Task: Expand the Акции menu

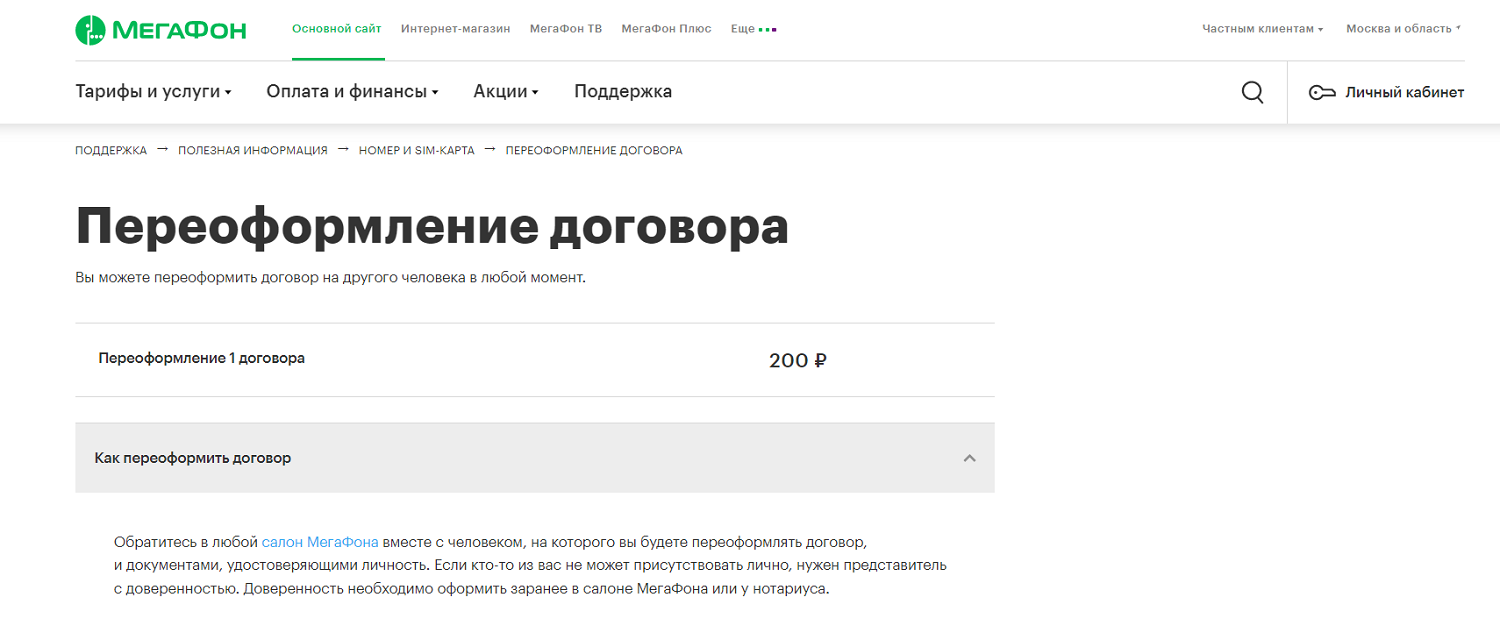Action: [x=505, y=92]
